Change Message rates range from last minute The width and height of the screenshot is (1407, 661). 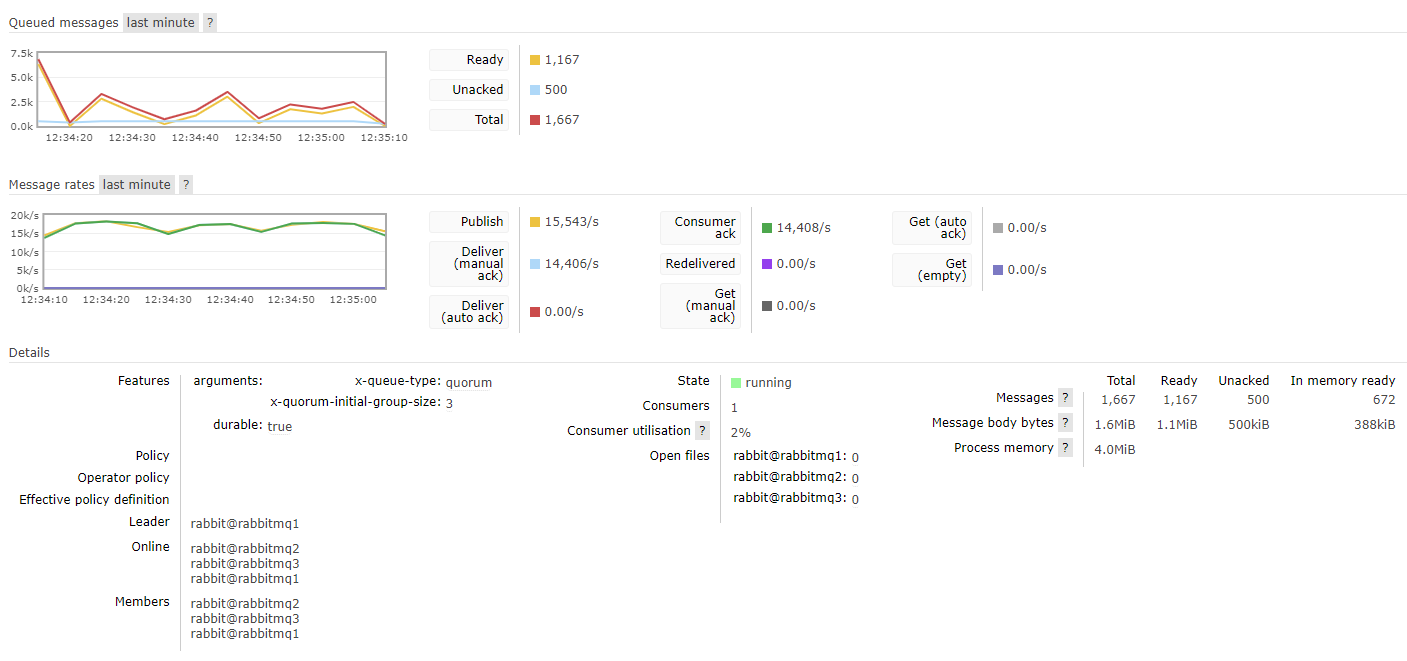click(136, 184)
